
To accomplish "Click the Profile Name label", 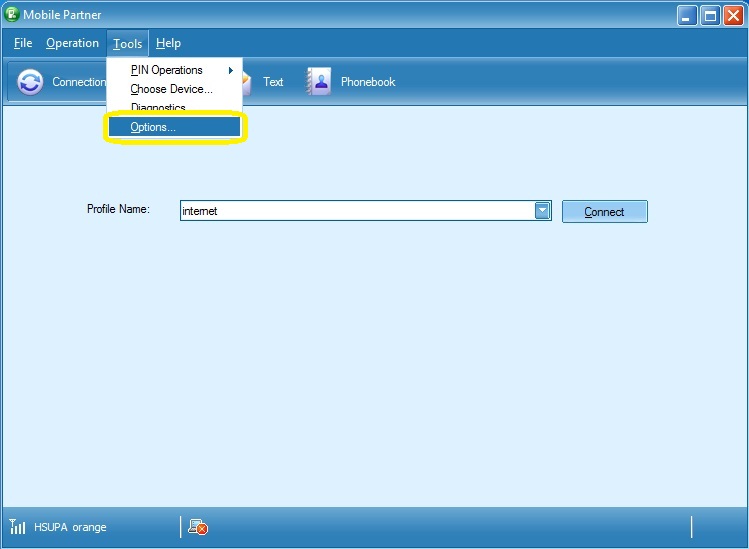I will (118, 209).
